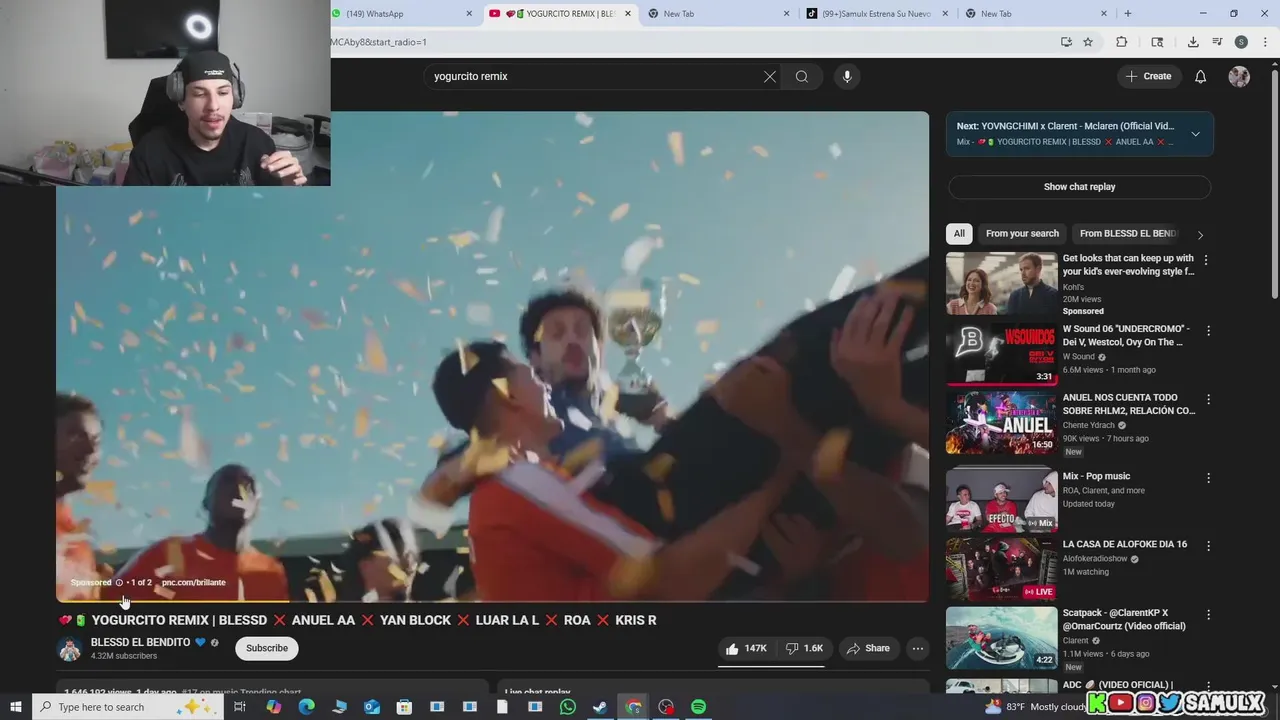Open the Kohl's sponsored video thumbnail
The height and width of the screenshot is (720, 1280).
(1001, 283)
